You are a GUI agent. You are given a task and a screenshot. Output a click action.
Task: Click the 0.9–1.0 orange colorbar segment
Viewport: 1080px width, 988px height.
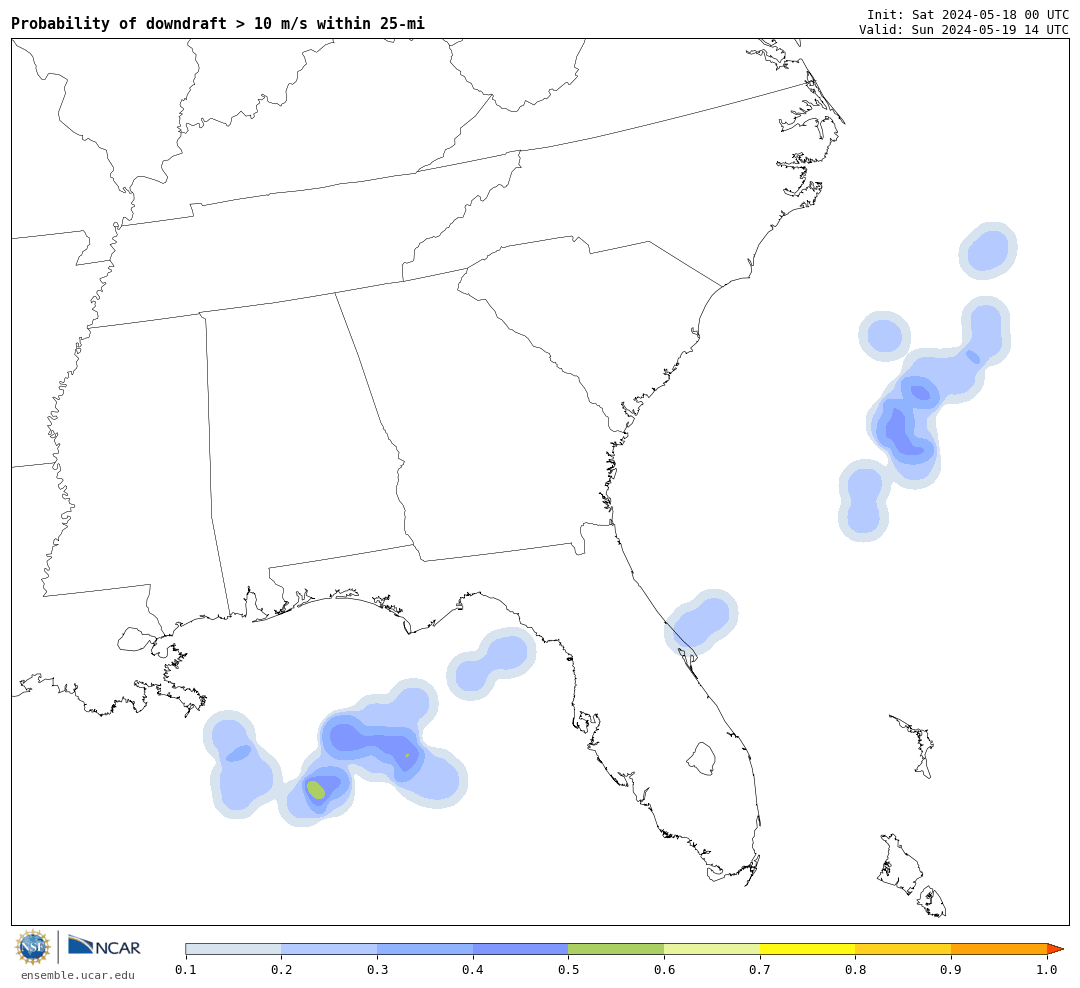coord(999,949)
